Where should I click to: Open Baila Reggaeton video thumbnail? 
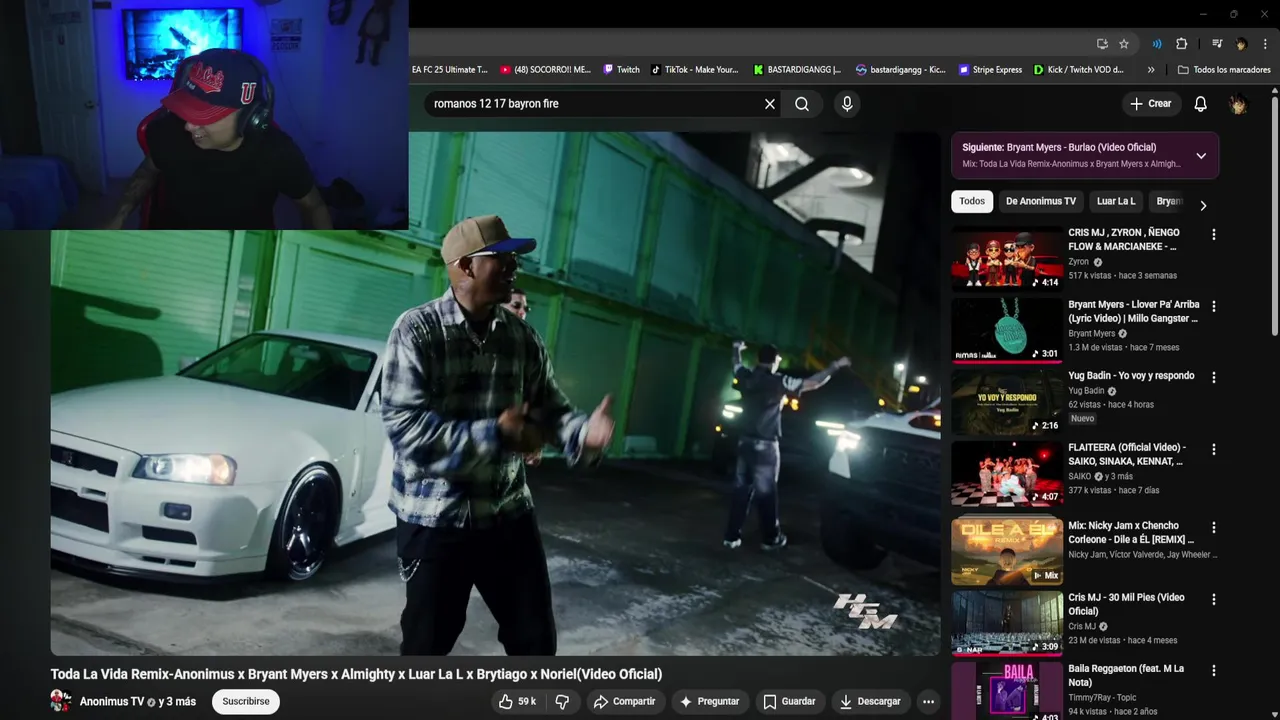coord(1007,691)
